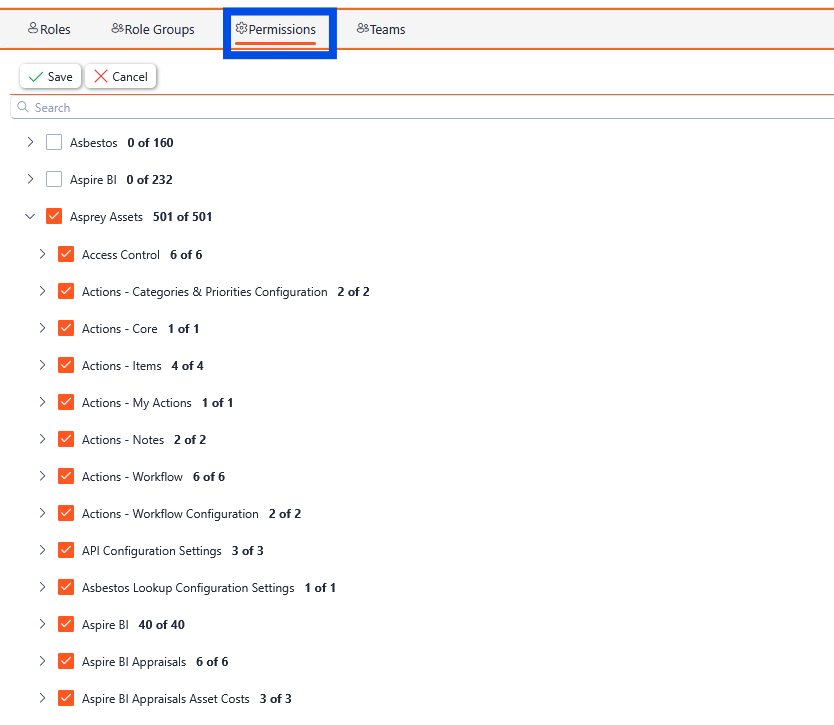Check the Asbestos permissions checkbox
This screenshot has width=834, height=725.
(54, 143)
